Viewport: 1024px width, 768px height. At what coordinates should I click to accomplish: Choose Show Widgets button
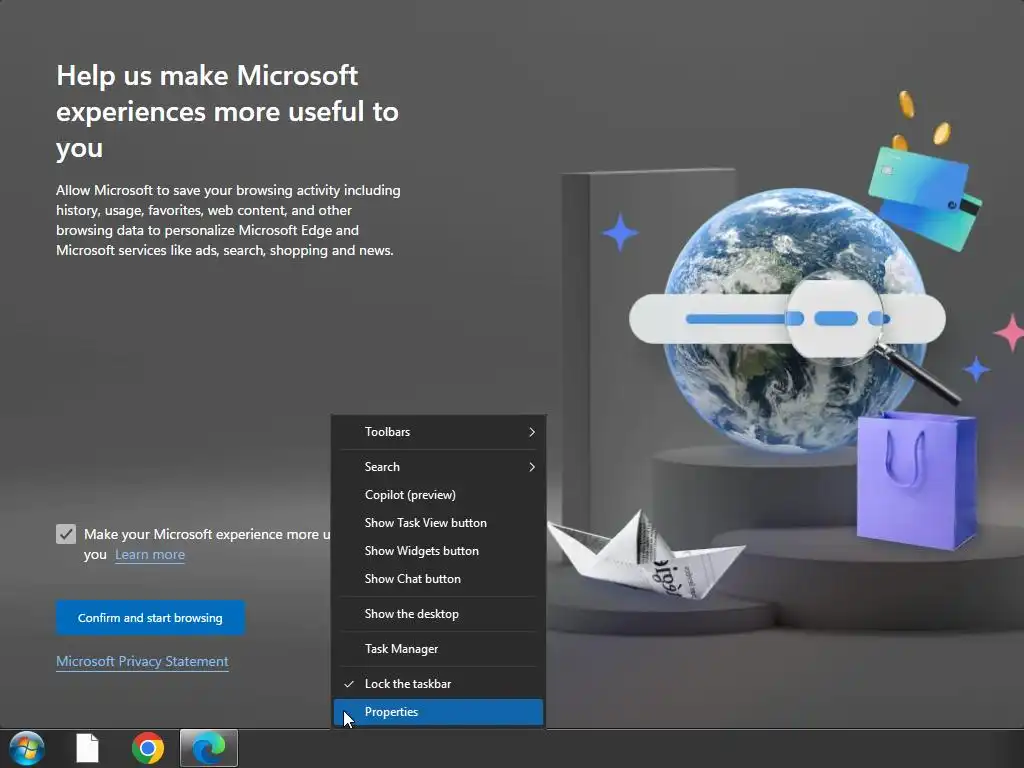coord(438,551)
